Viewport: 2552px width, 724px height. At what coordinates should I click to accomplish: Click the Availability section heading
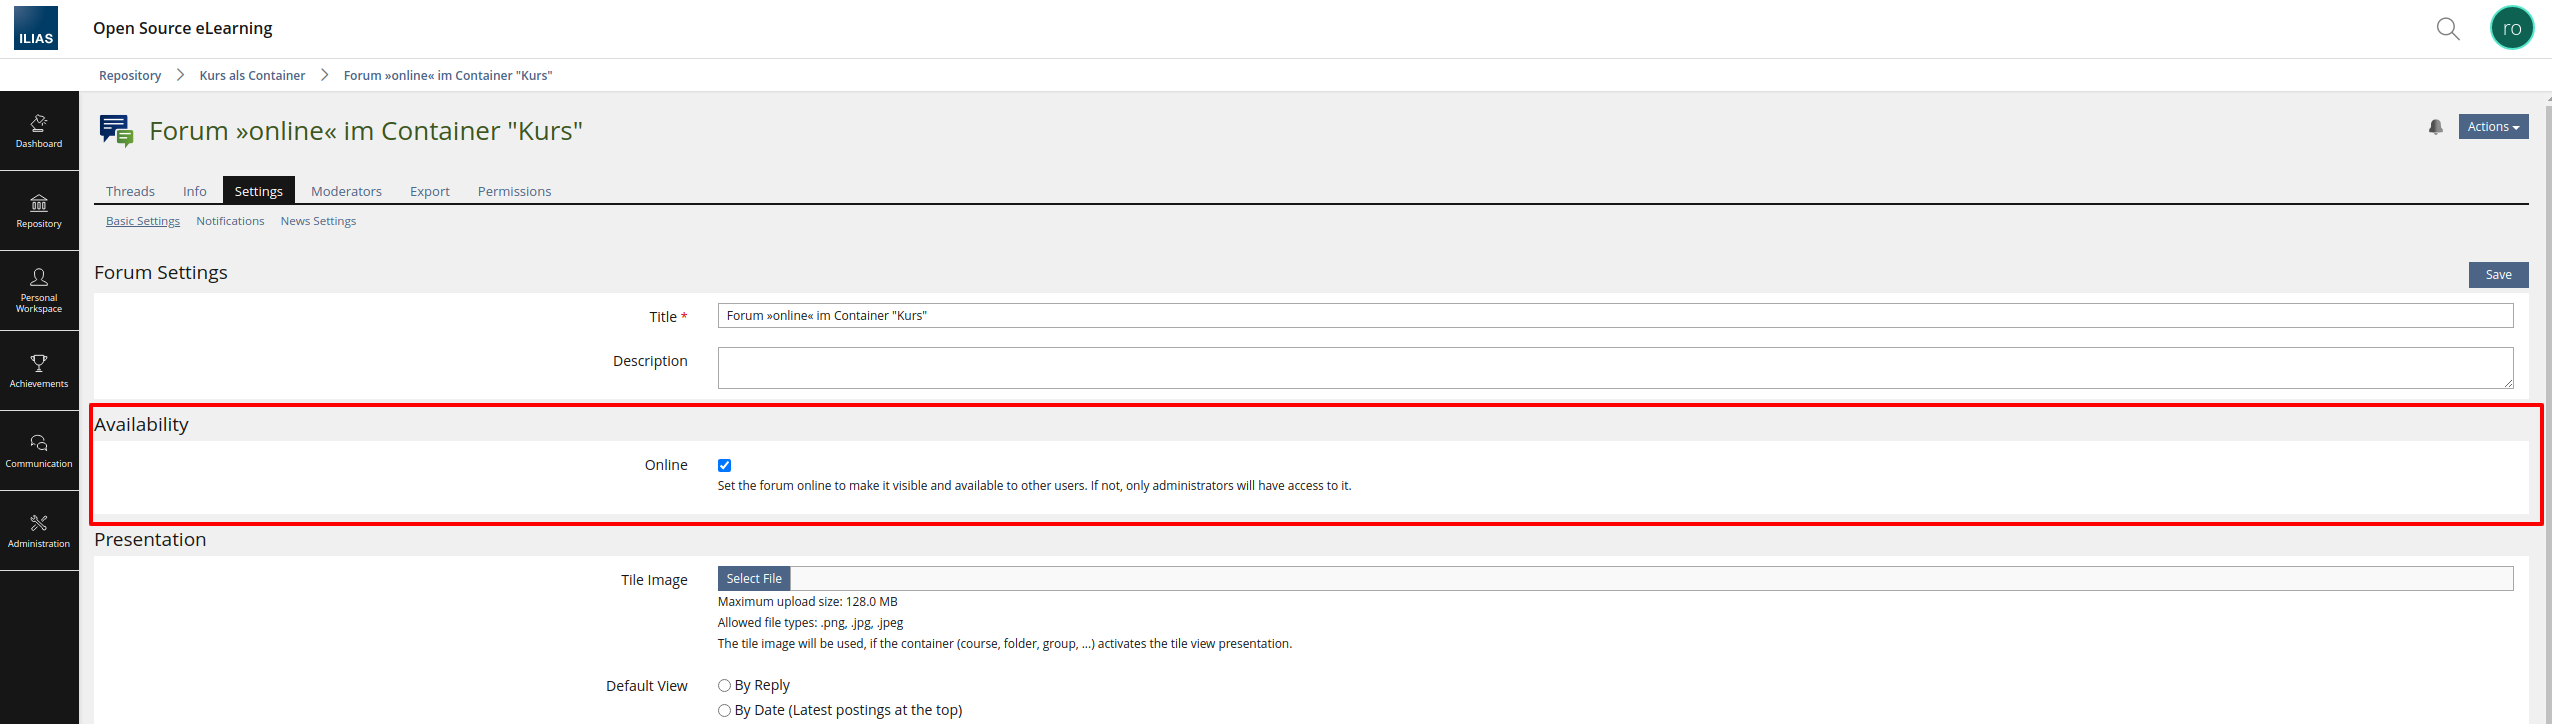click(141, 425)
